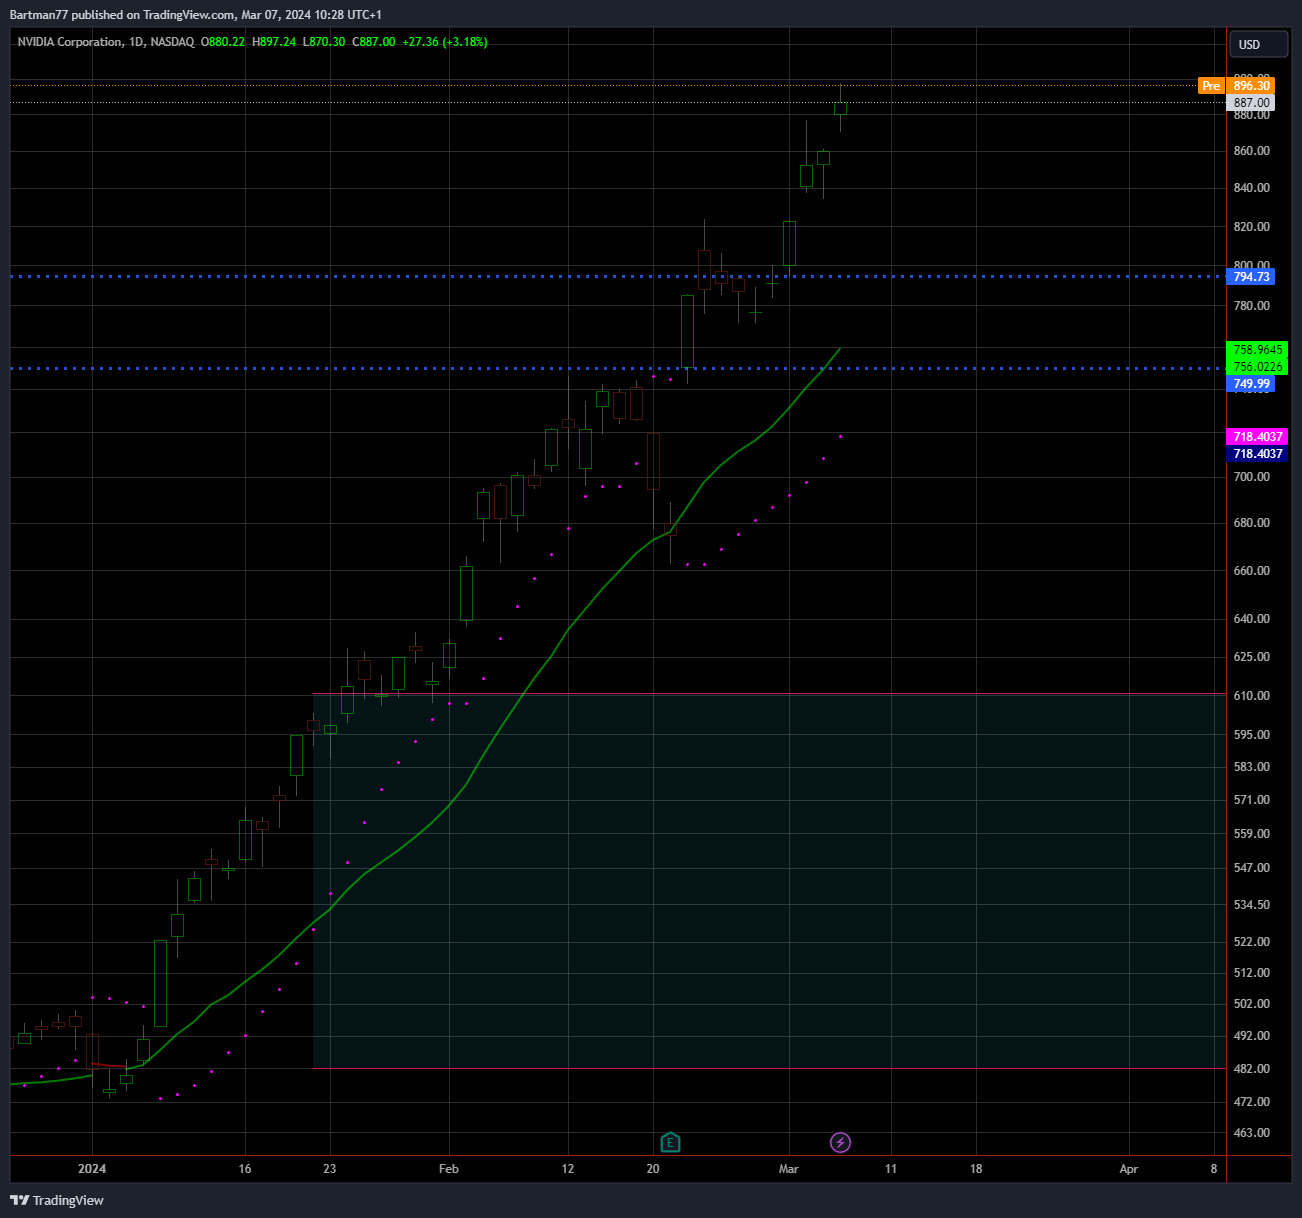Click the Bartman77 published header text
Image resolution: width=1302 pixels, height=1218 pixels.
[x=195, y=15]
